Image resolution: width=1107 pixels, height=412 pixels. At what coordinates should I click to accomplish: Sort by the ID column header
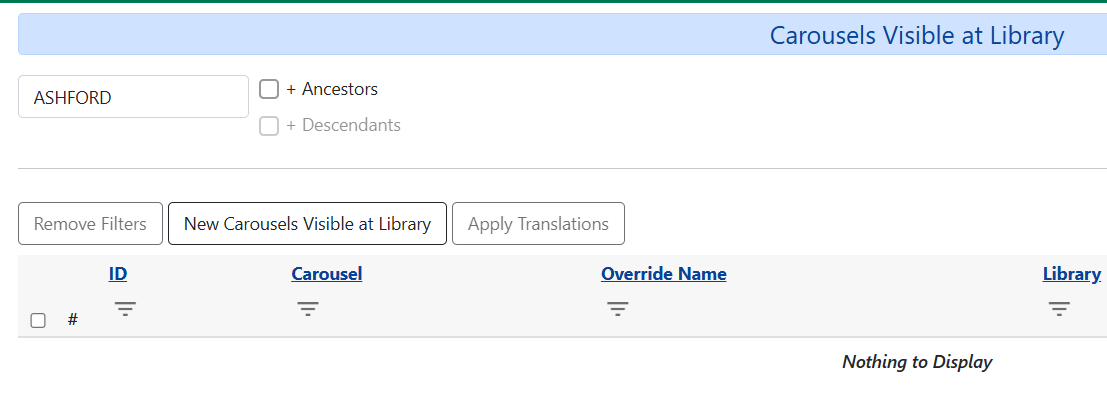[x=118, y=274]
